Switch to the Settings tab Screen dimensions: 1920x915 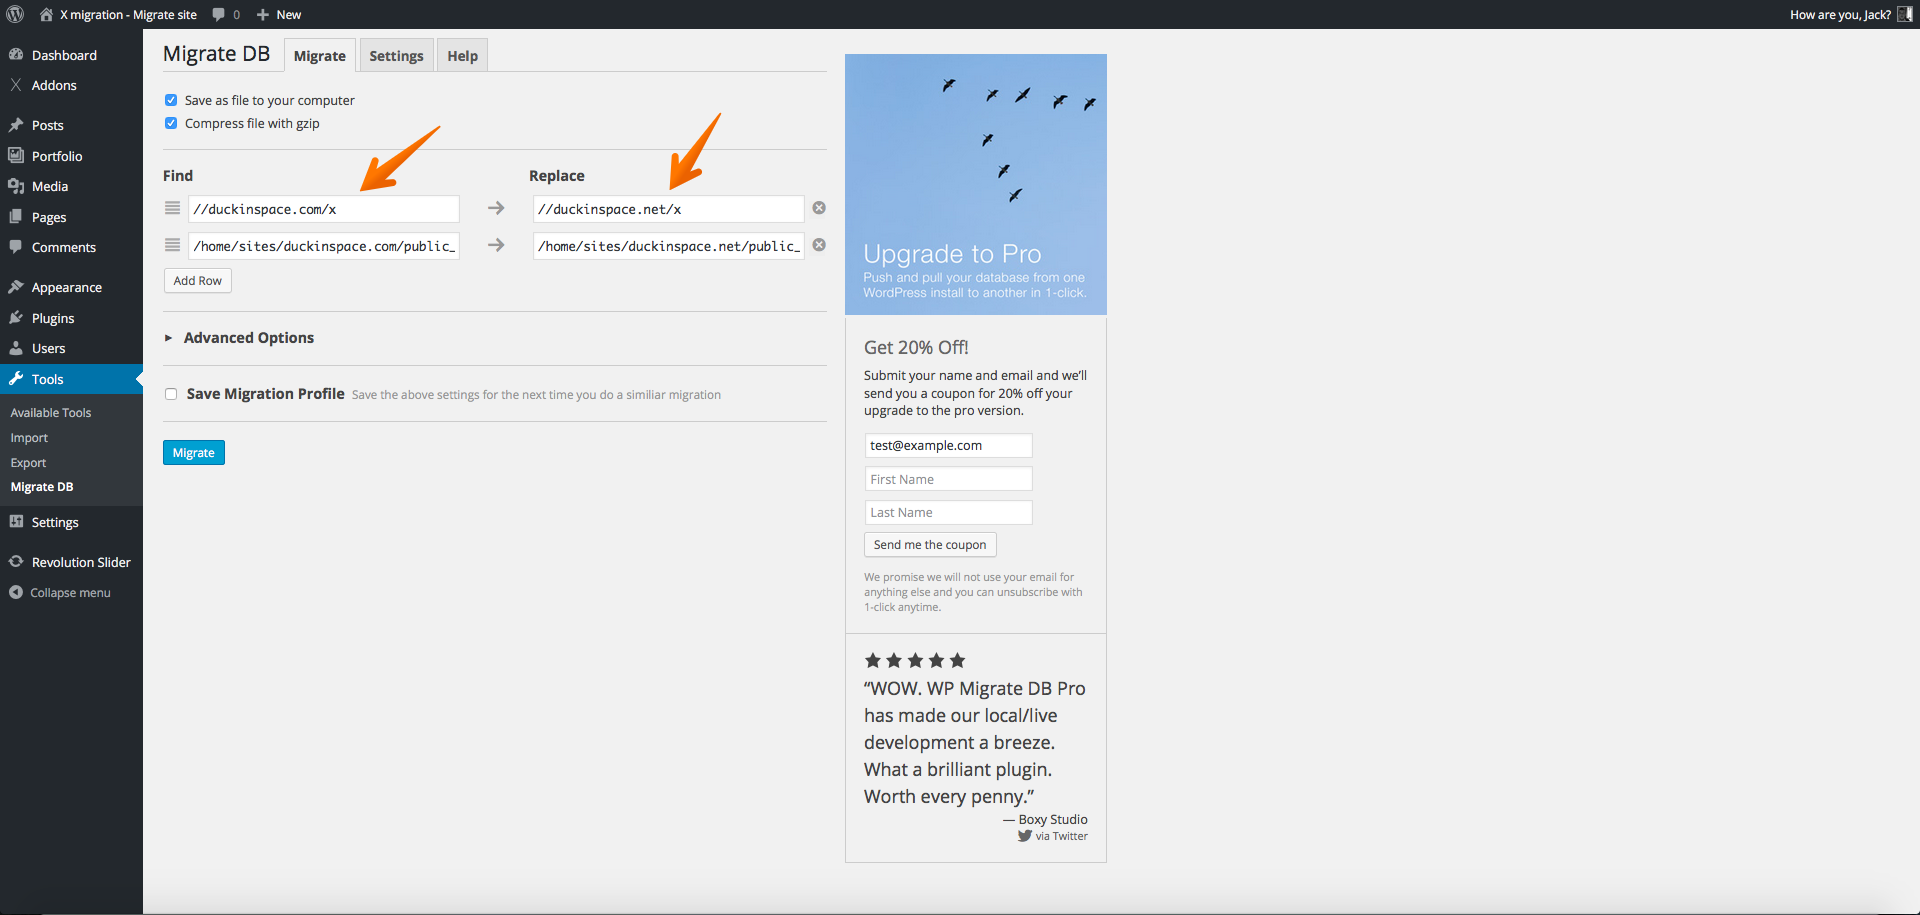(396, 56)
